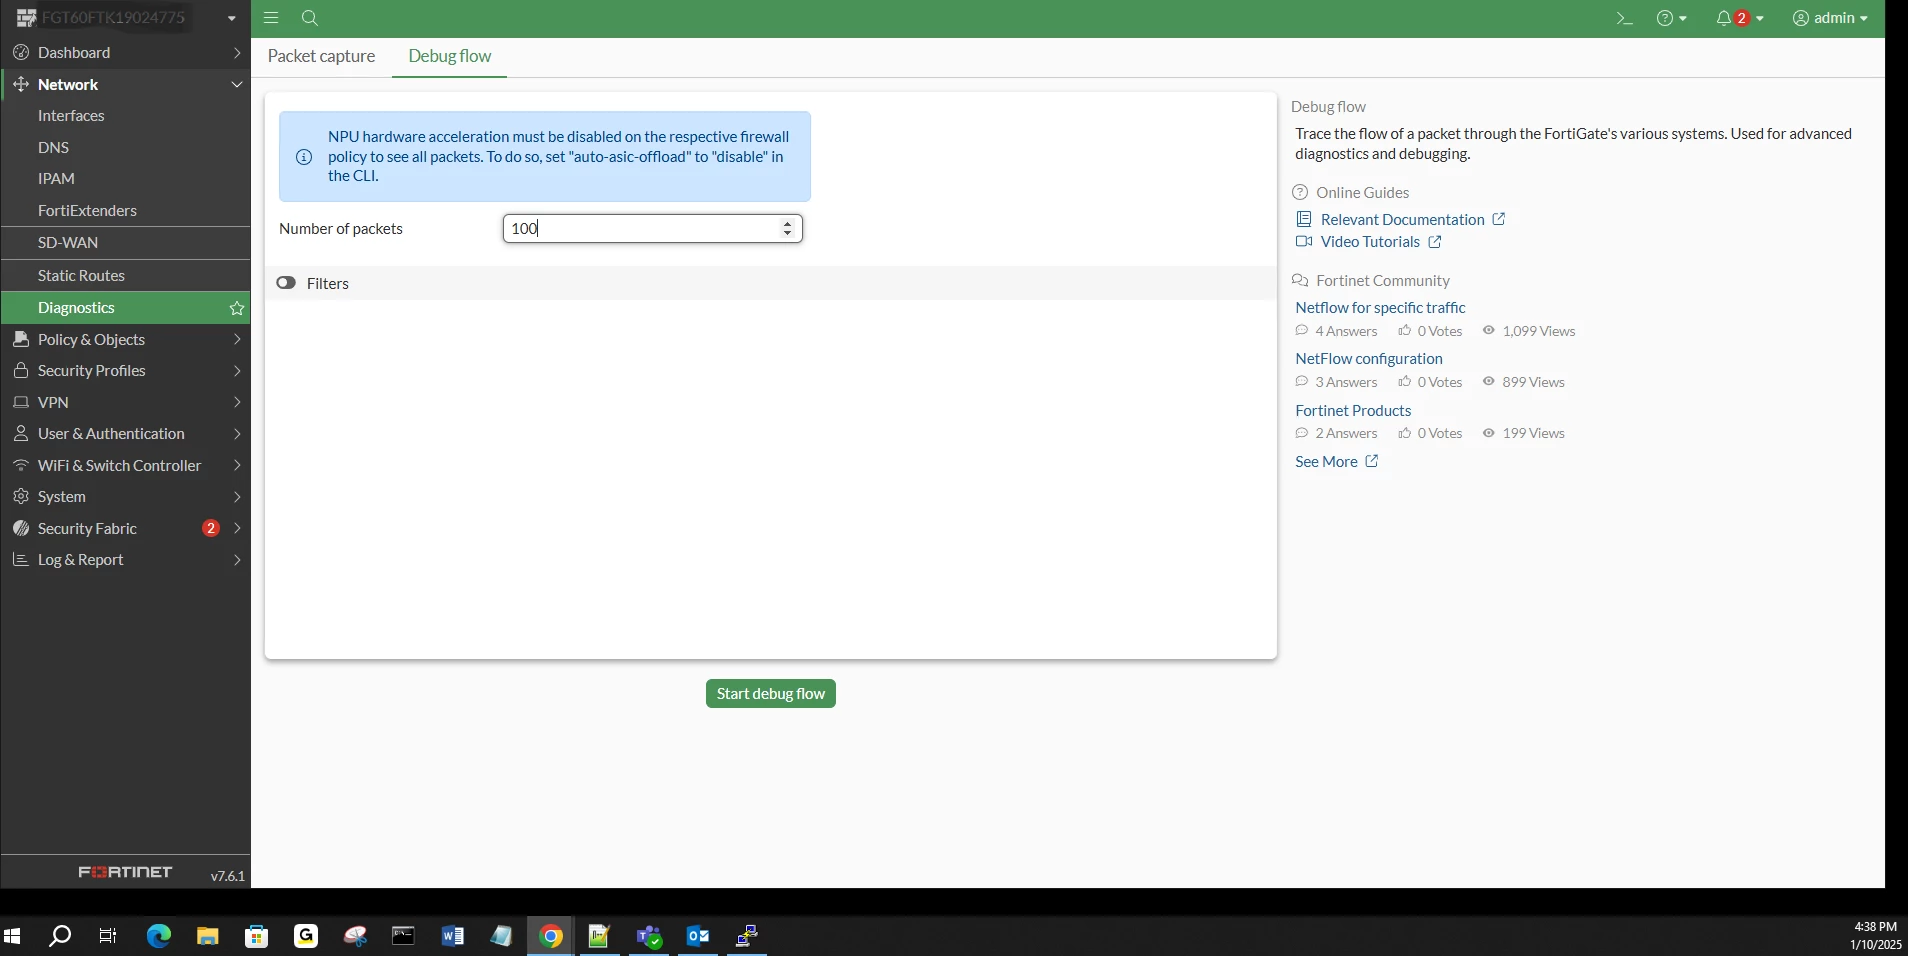Open the search magnifier in header
Screen dimensions: 1908x956
click(310, 18)
